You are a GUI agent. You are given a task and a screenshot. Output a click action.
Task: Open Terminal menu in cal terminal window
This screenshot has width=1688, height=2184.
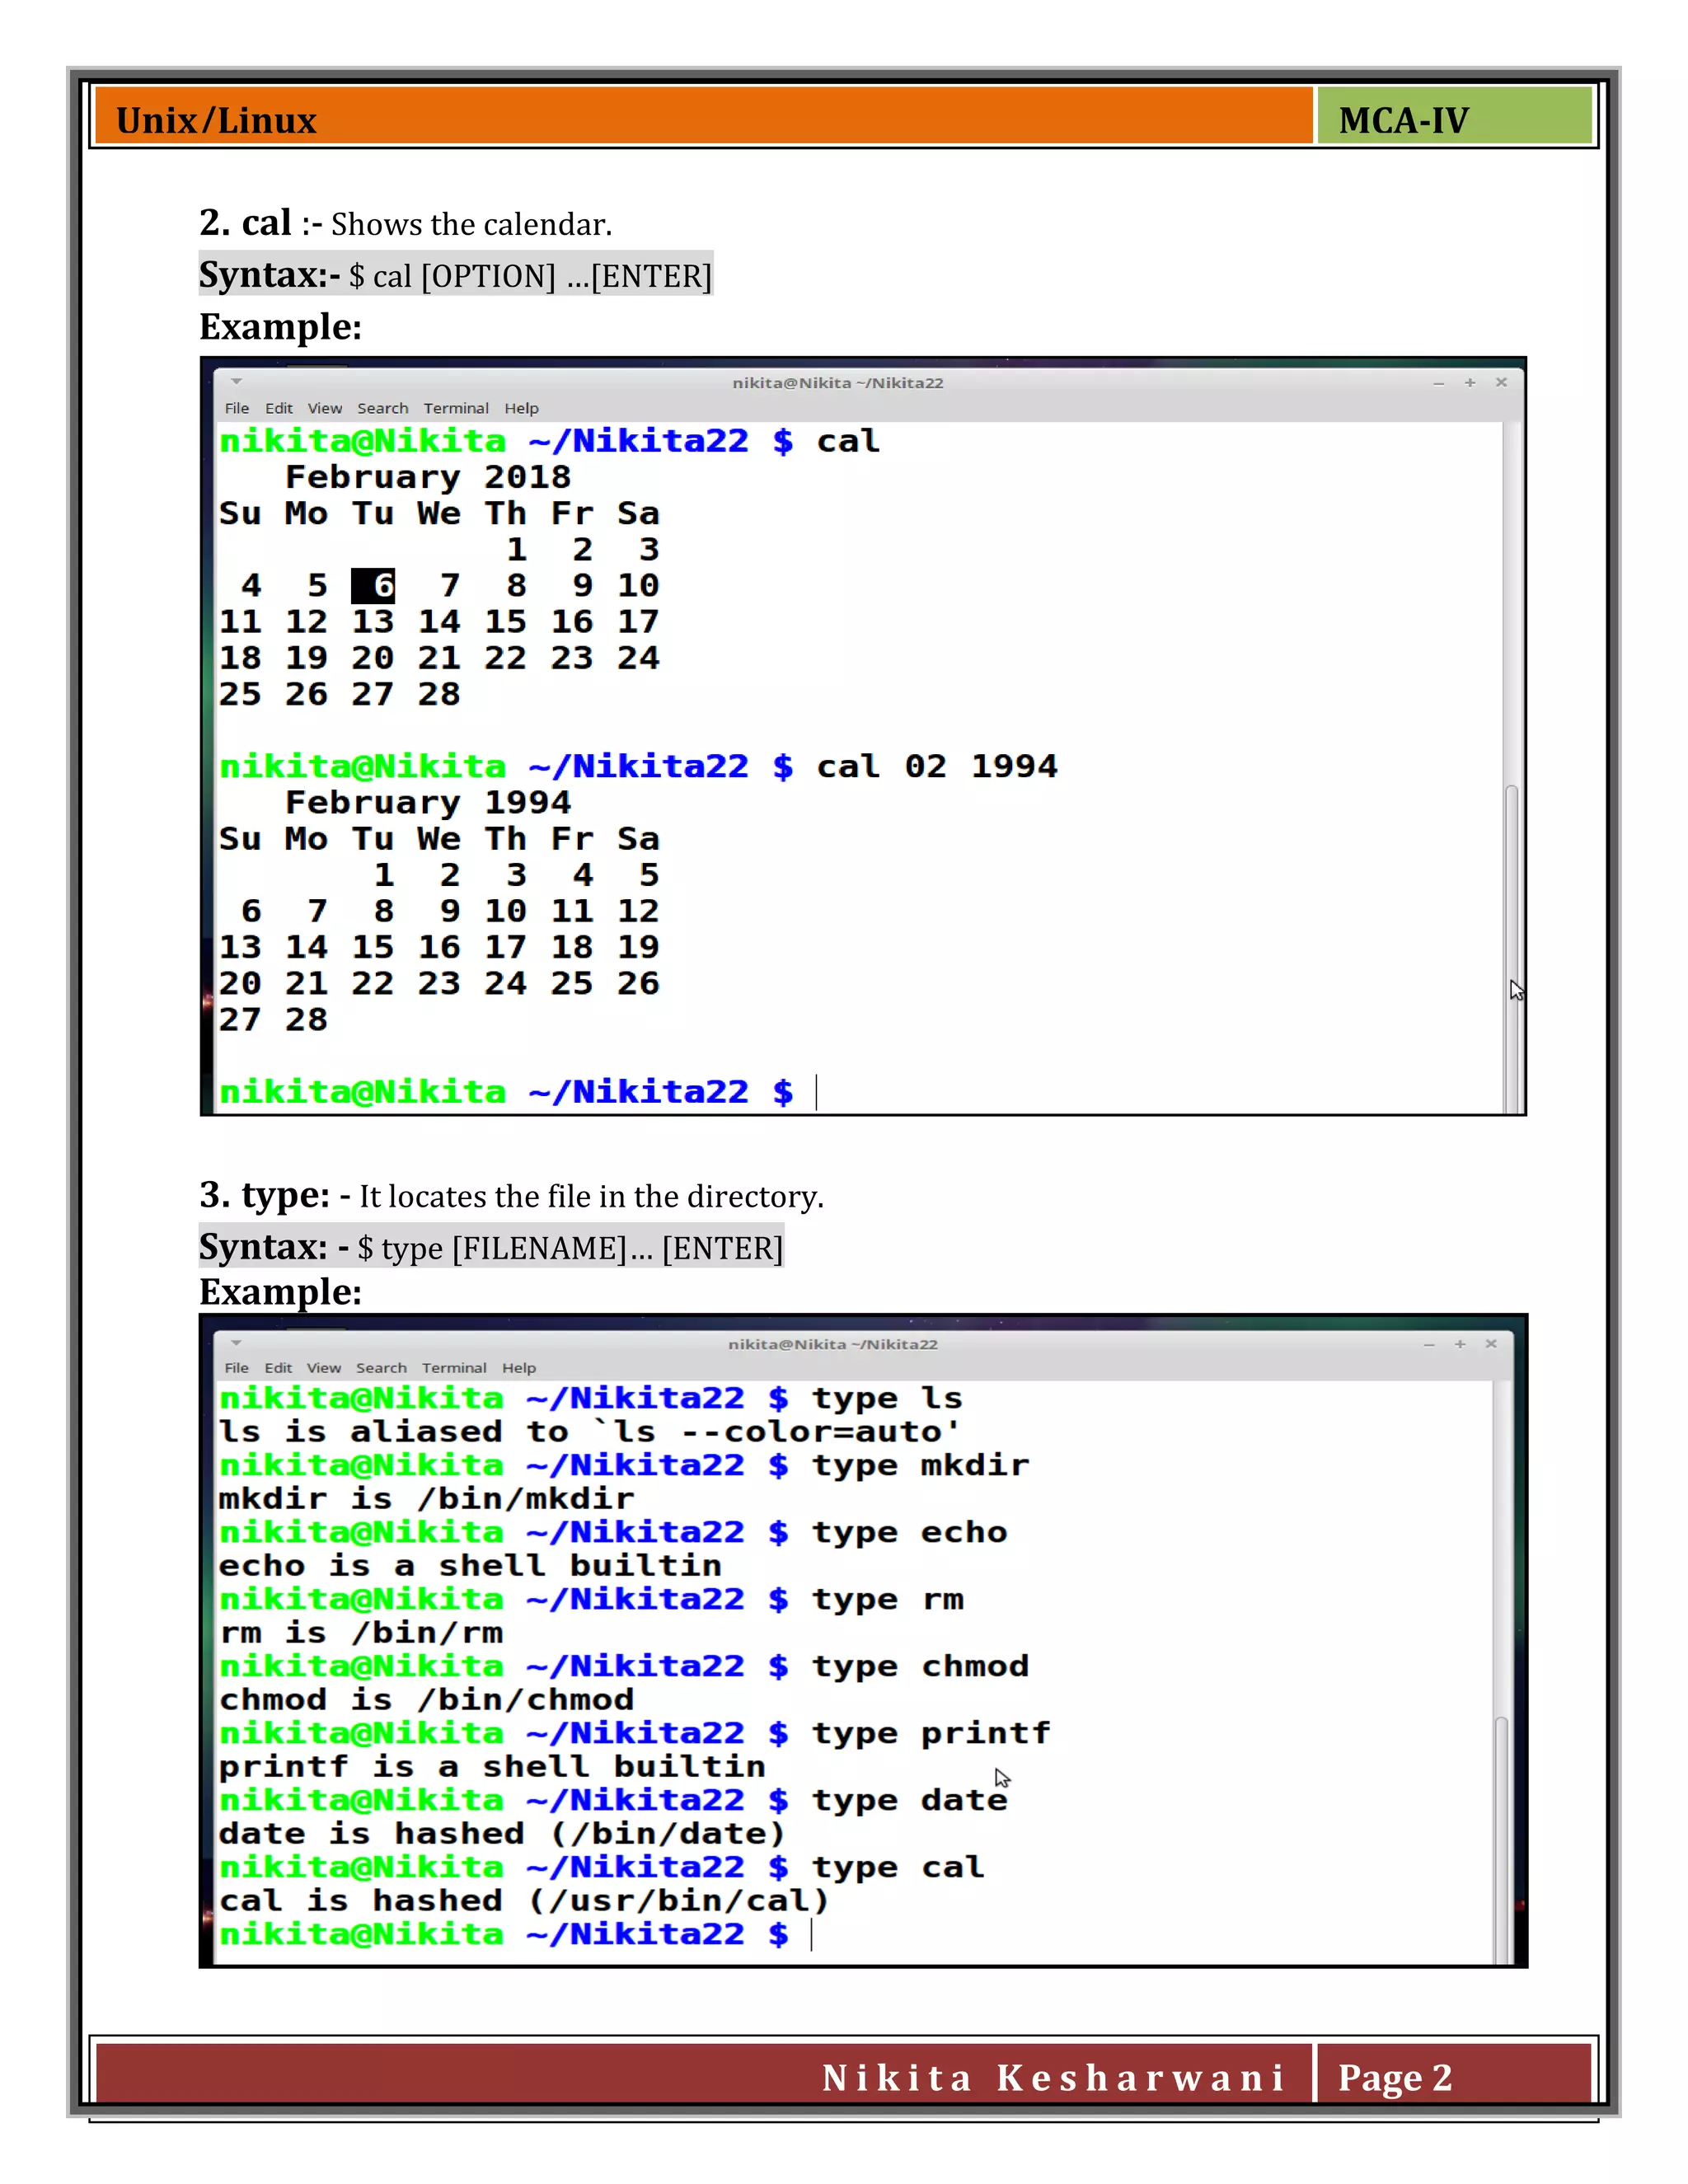point(456,408)
